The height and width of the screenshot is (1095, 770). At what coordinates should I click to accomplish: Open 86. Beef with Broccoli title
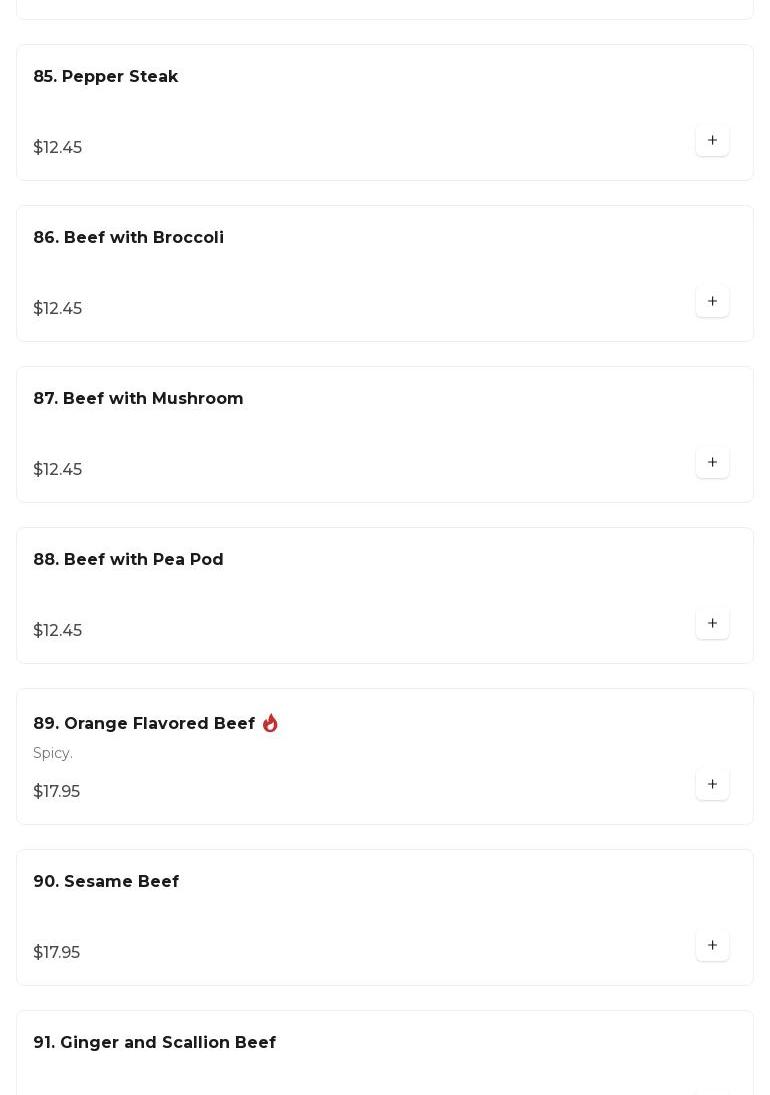128,238
